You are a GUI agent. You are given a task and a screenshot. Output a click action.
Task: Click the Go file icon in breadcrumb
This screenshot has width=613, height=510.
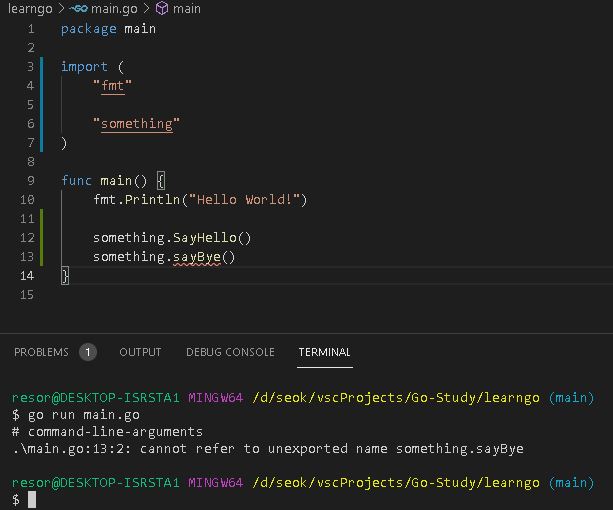coord(79,9)
